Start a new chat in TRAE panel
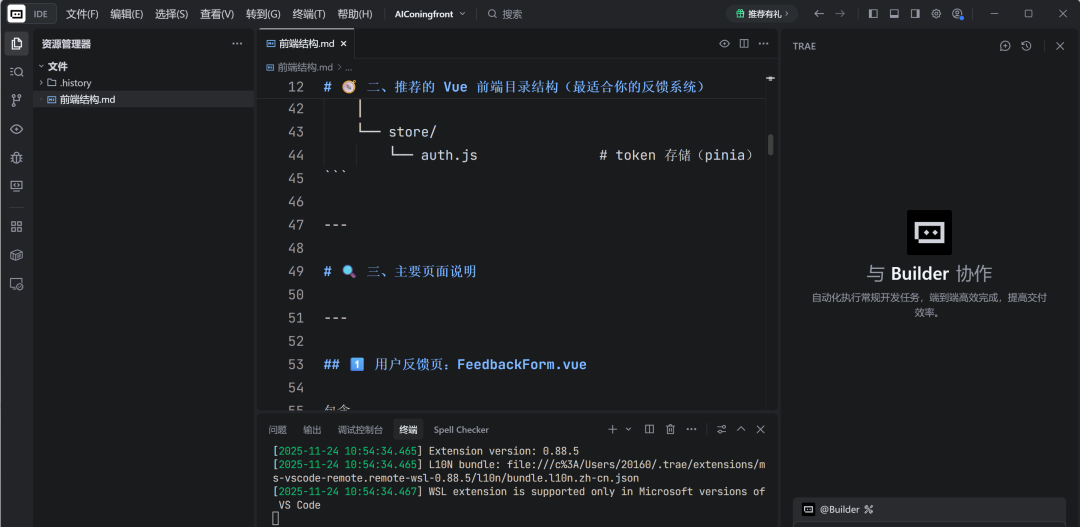 click(1005, 45)
